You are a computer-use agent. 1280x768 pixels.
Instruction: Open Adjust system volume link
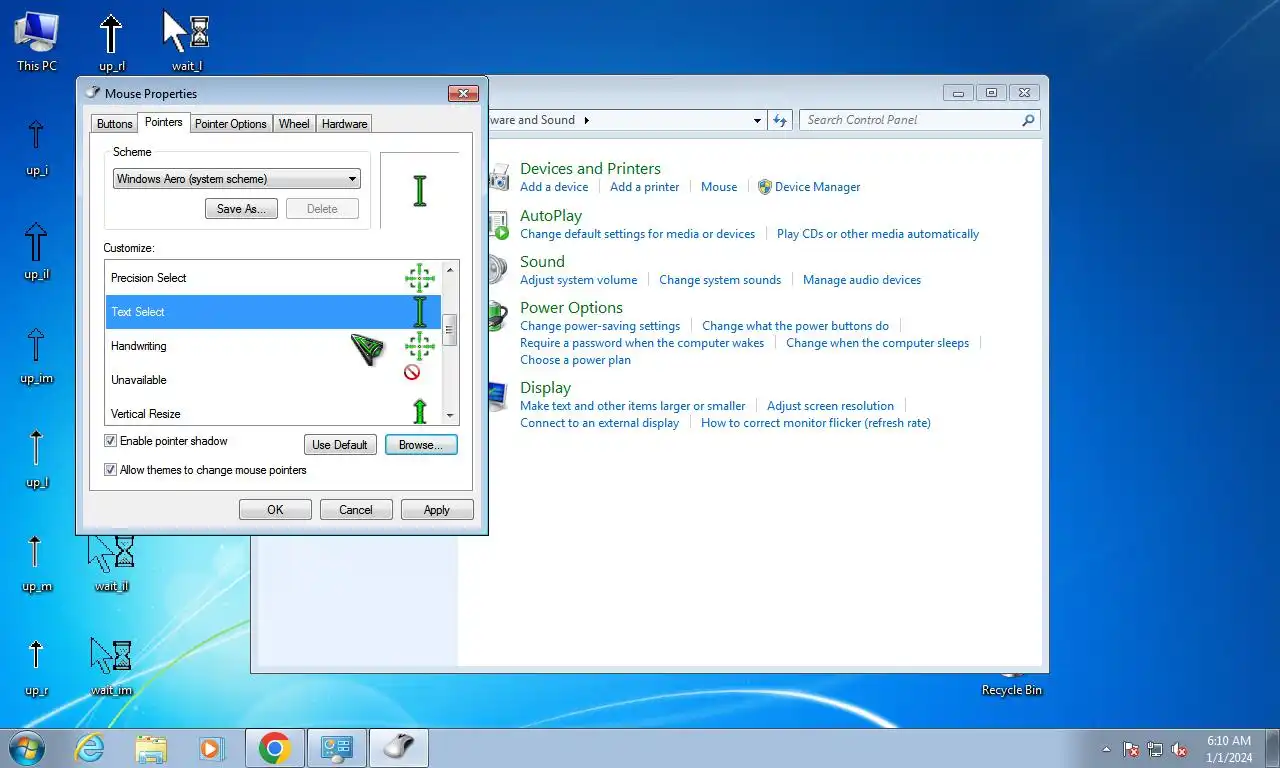pos(578,280)
